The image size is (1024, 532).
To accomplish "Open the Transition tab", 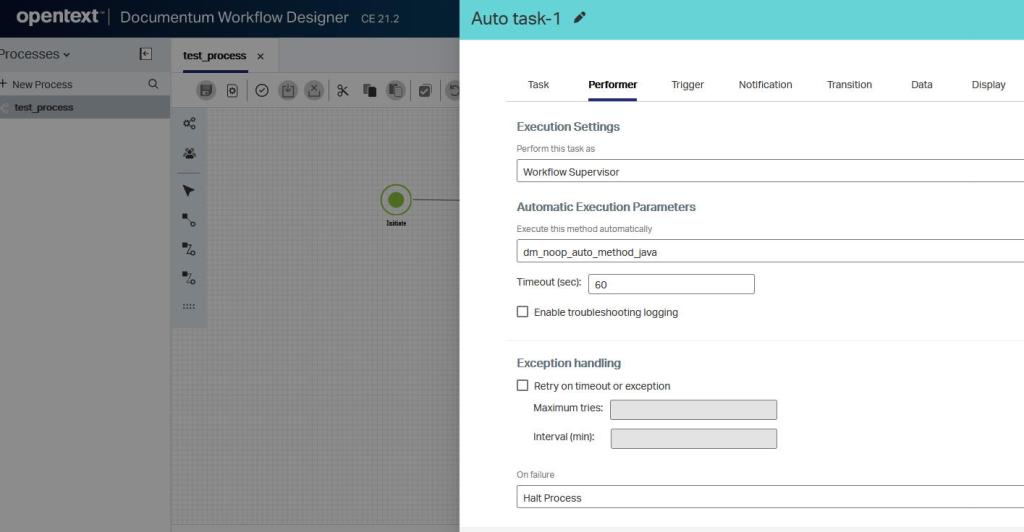I will pos(849,84).
